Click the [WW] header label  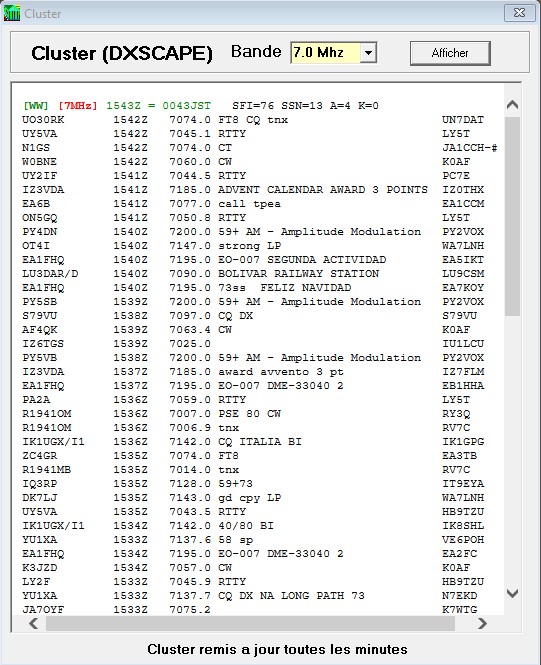click(36, 106)
